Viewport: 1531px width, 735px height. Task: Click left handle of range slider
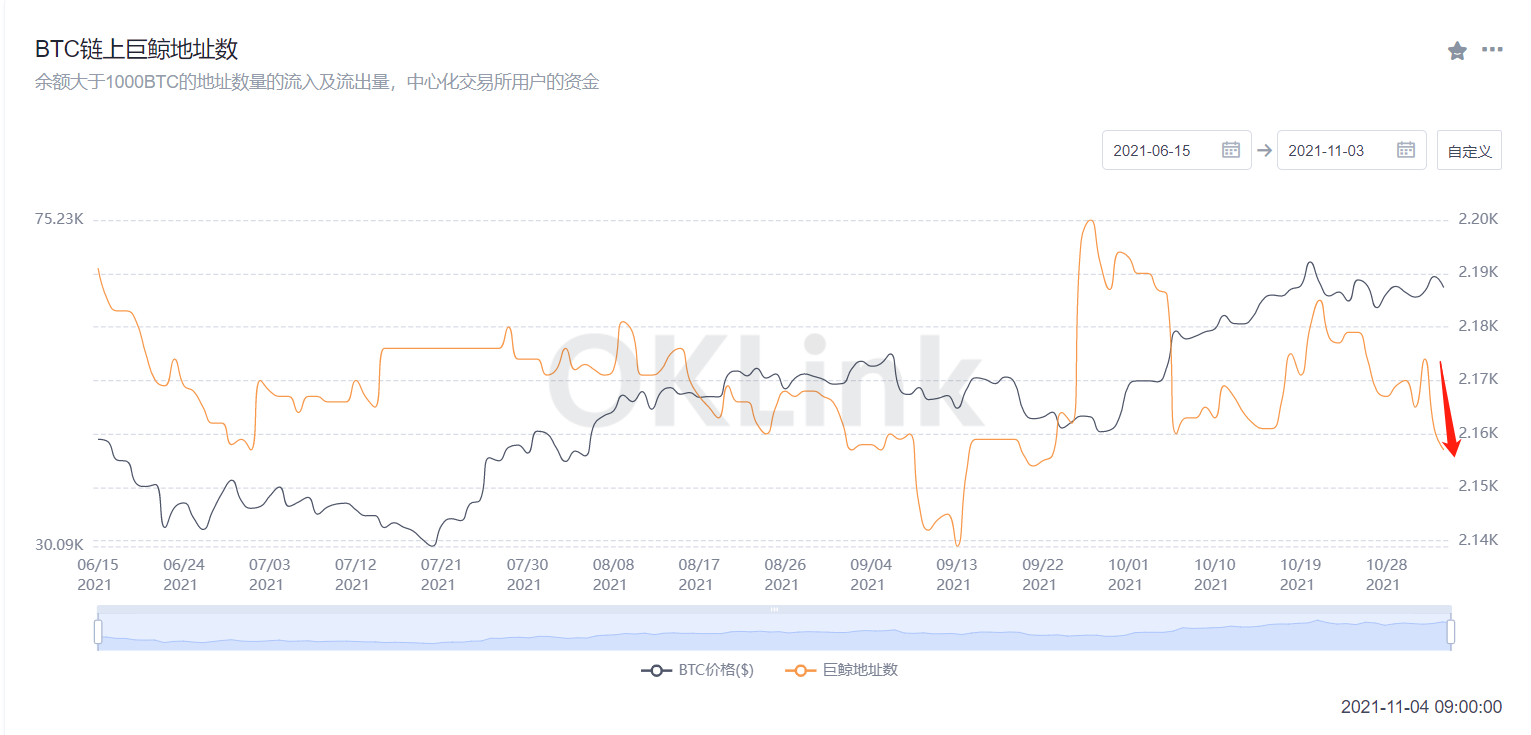coord(98,631)
